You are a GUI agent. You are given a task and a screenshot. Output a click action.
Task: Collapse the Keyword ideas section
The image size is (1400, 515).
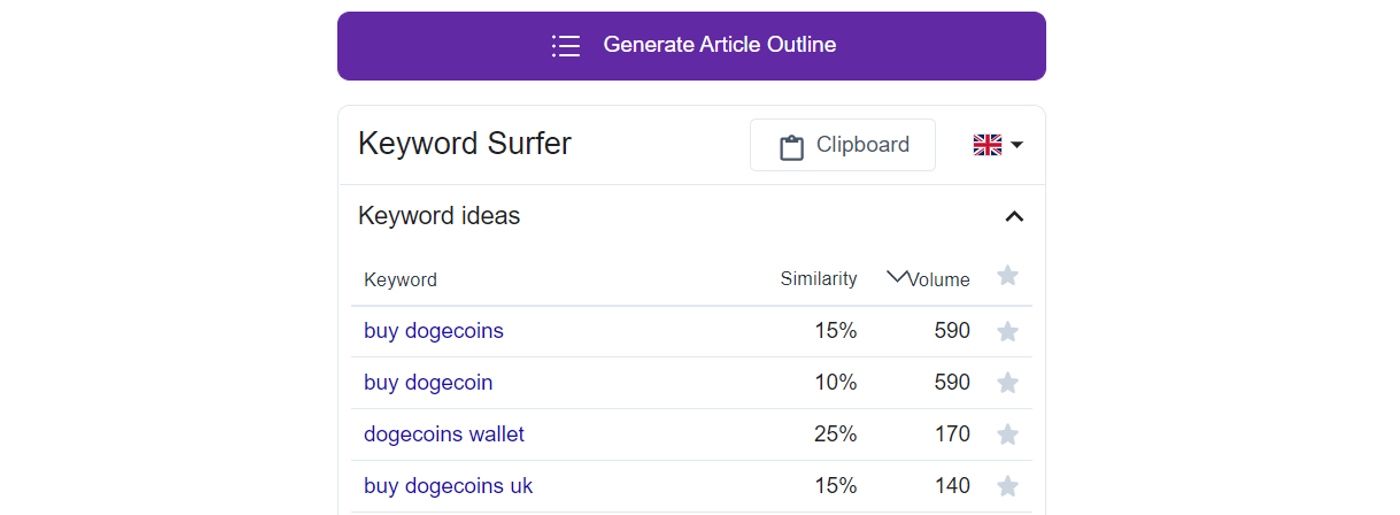(x=1014, y=216)
